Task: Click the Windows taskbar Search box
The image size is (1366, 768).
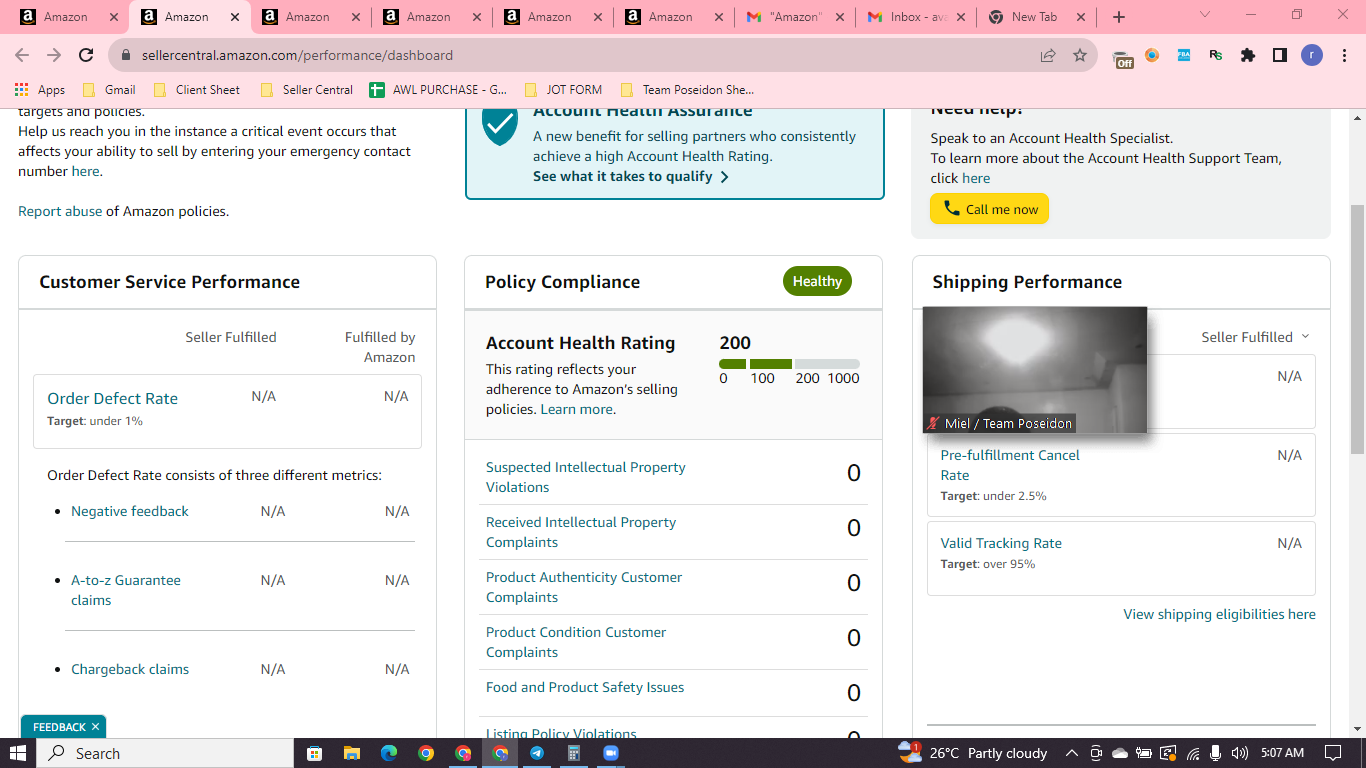Action: [x=165, y=753]
